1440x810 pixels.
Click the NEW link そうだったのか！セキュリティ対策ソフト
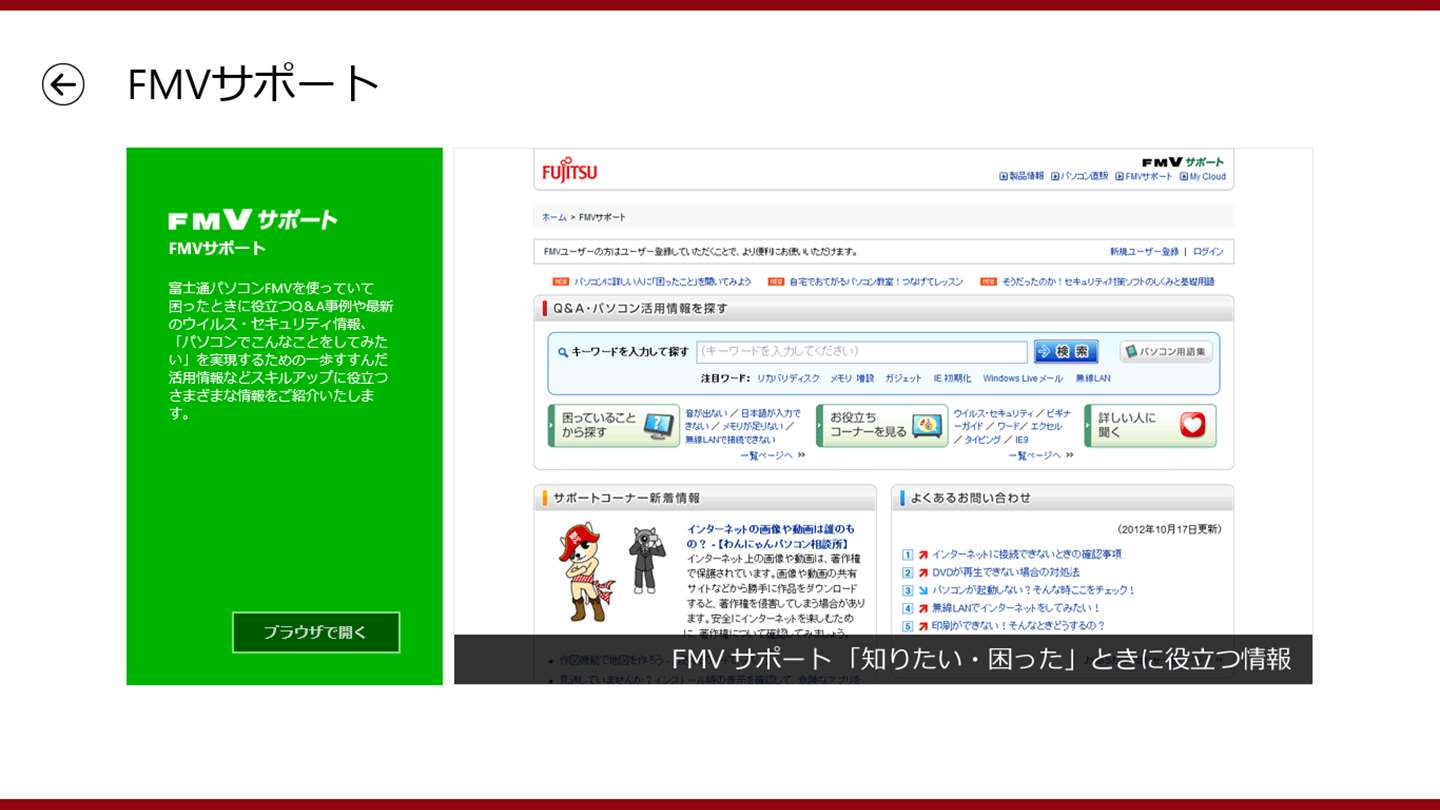1108,282
